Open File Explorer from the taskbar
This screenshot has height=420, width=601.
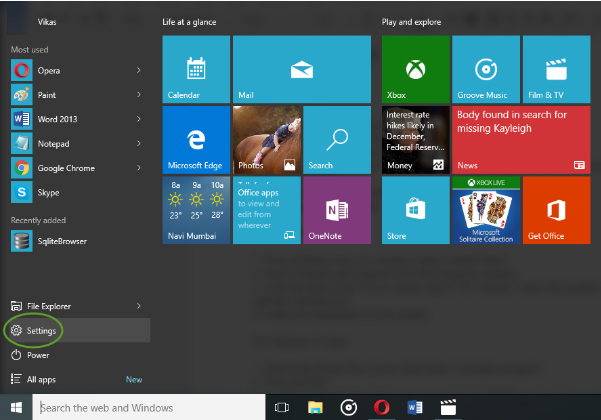(x=315, y=407)
